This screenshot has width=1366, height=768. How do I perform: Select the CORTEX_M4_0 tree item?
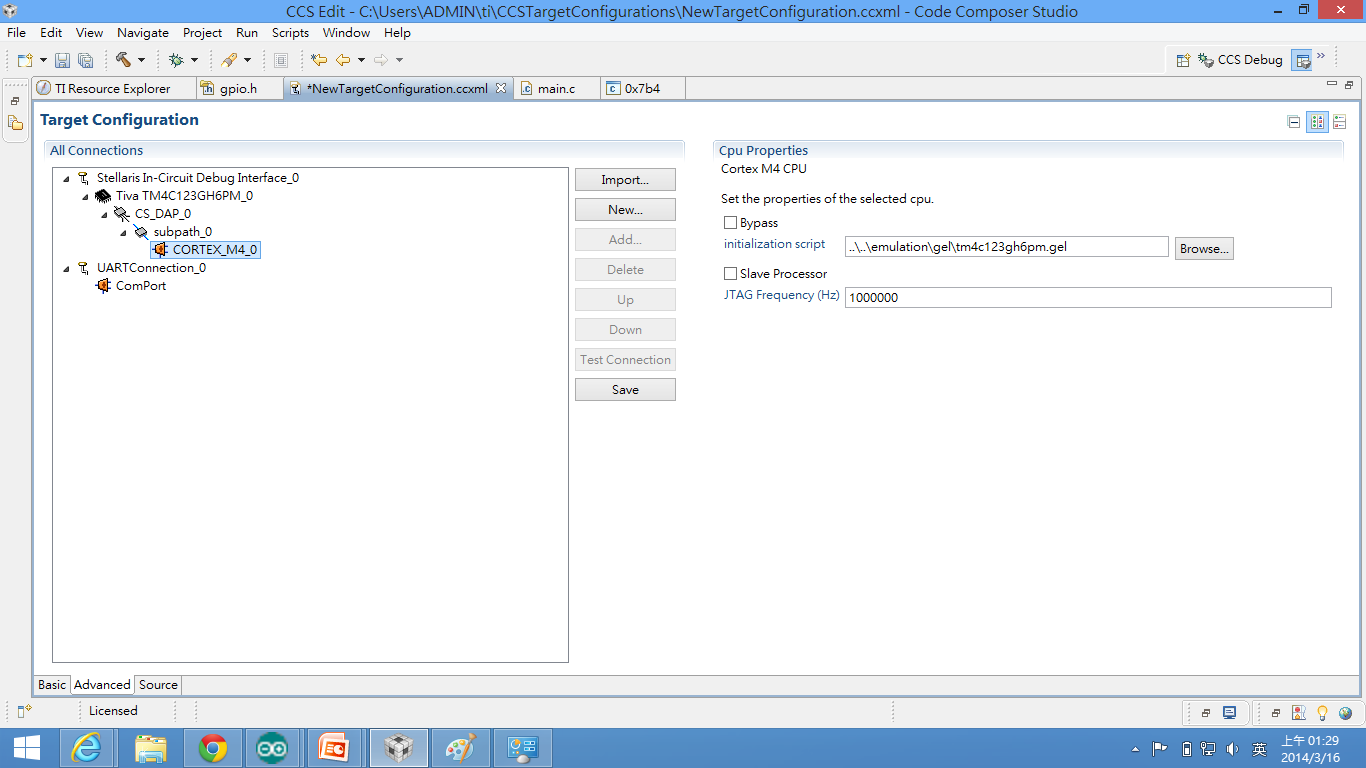(x=205, y=250)
